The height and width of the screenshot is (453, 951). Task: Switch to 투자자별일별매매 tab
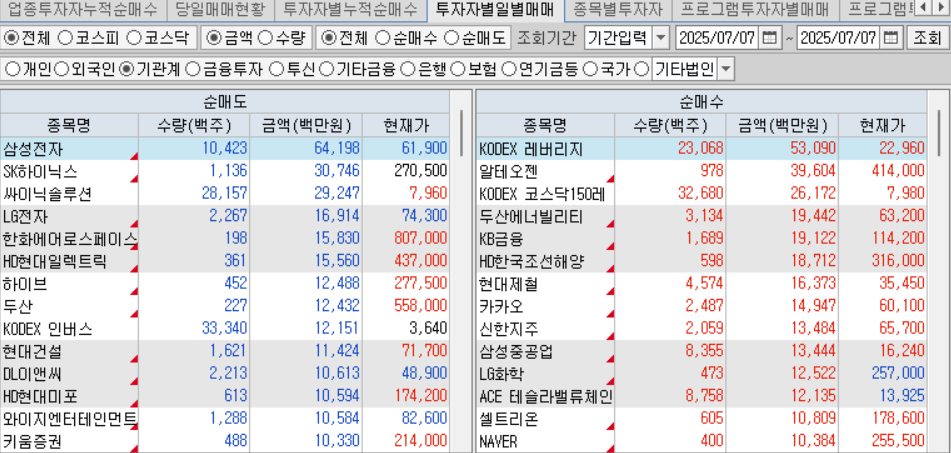click(x=495, y=8)
